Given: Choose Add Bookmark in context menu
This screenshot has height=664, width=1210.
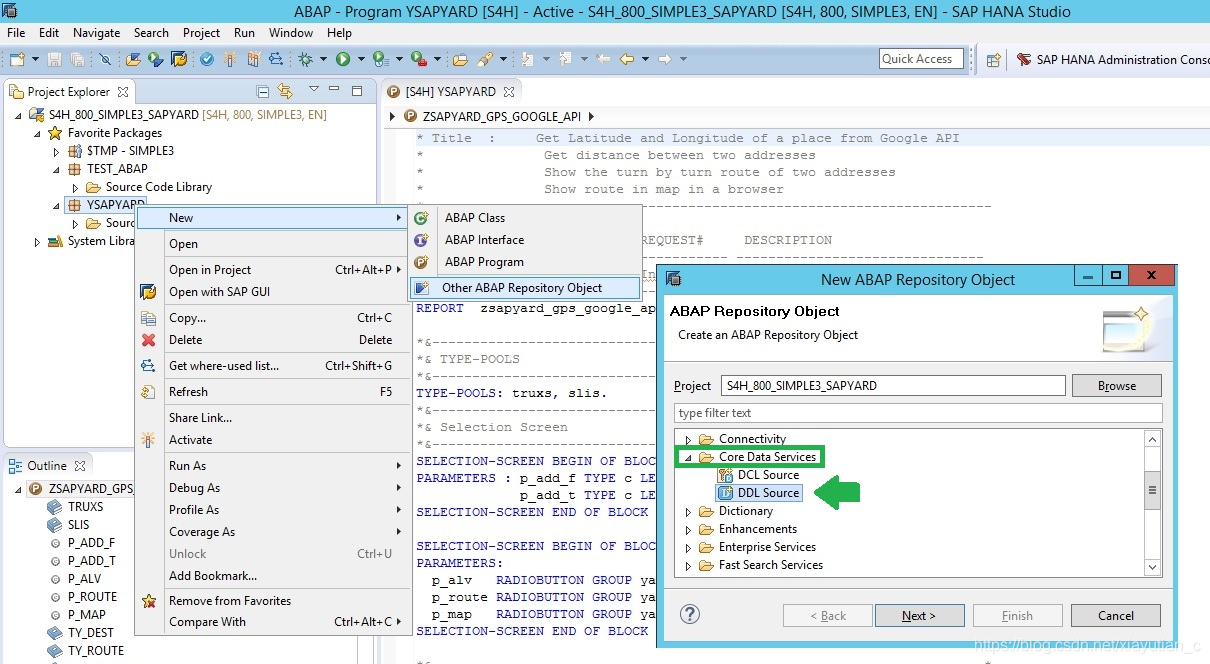Looking at the screenshot, I should pos(272,576).
